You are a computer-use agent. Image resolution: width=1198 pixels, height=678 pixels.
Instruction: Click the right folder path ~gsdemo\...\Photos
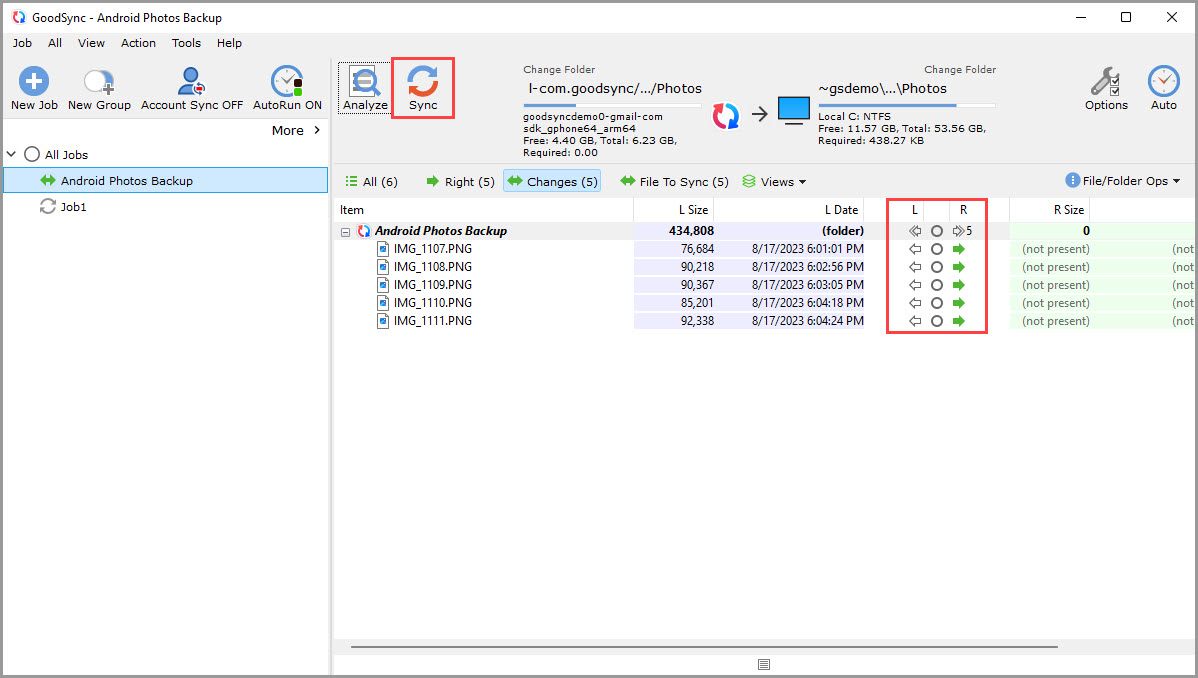click(882, 89)
